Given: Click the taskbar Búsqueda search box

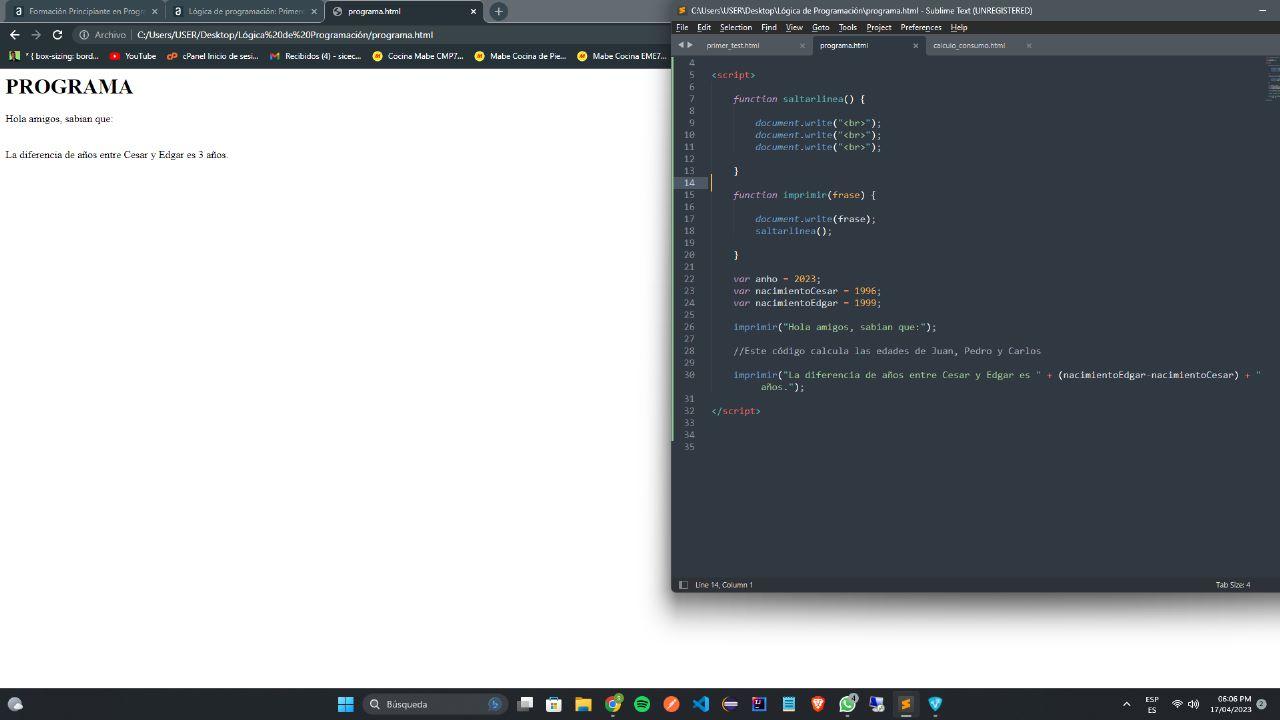Looking at the screenshot, I should (435, 704).
